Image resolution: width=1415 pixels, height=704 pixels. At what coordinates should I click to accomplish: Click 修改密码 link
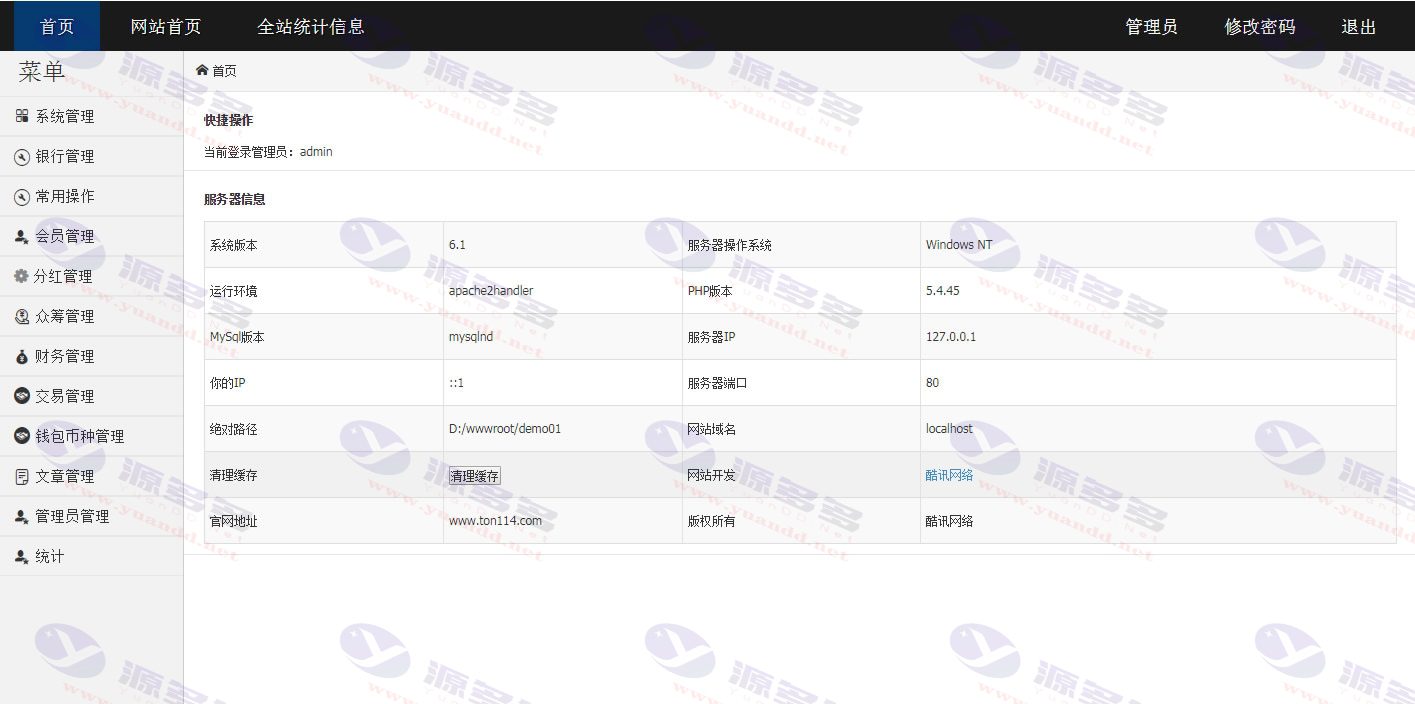tap(1259, 27)
